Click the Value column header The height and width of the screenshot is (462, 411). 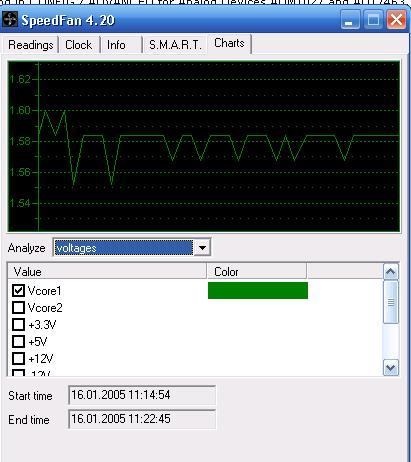(x=107, y=271)
